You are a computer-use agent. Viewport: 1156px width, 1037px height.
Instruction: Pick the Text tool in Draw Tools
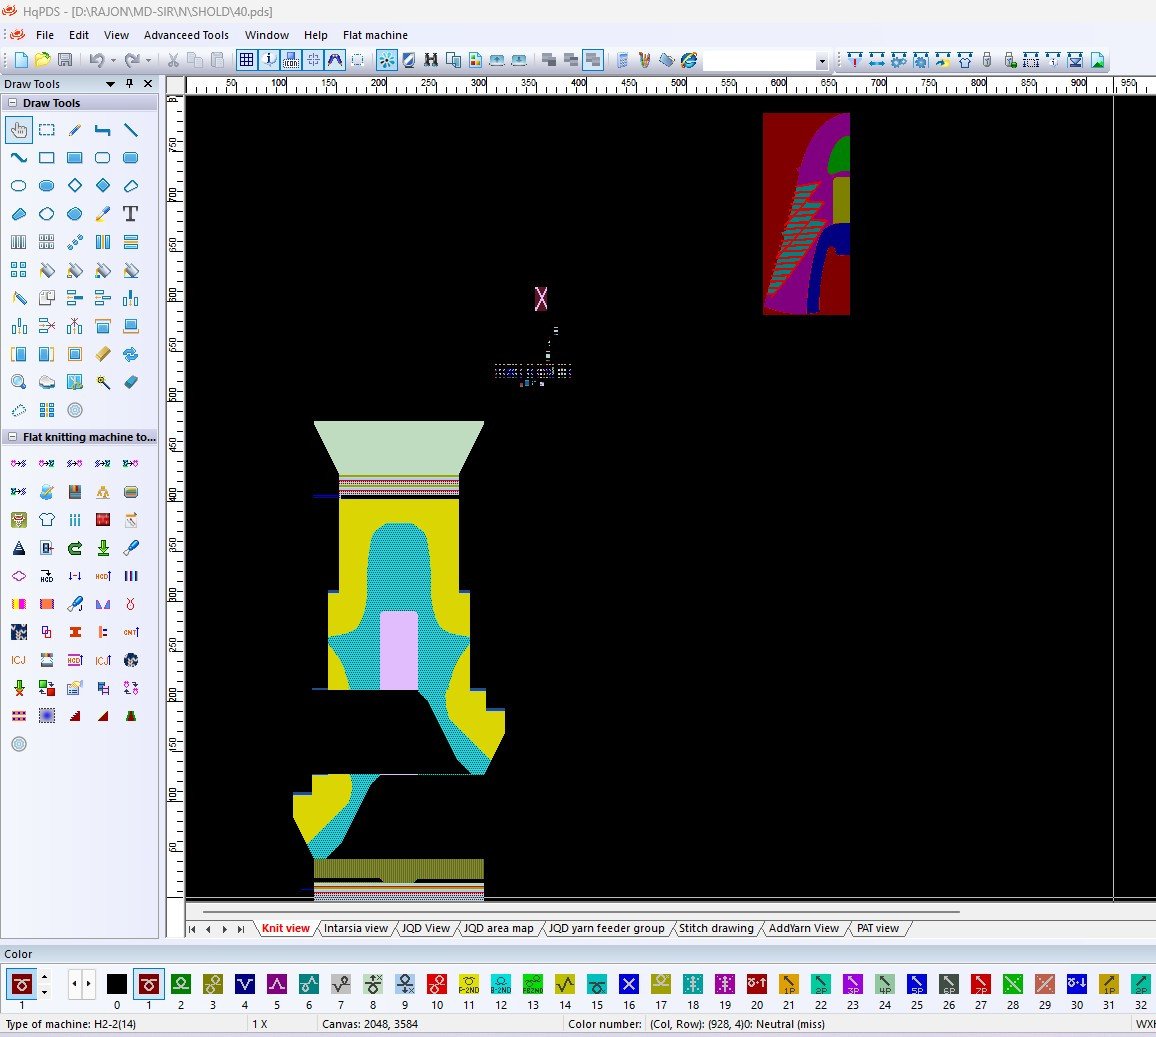[x=130, y=214]
